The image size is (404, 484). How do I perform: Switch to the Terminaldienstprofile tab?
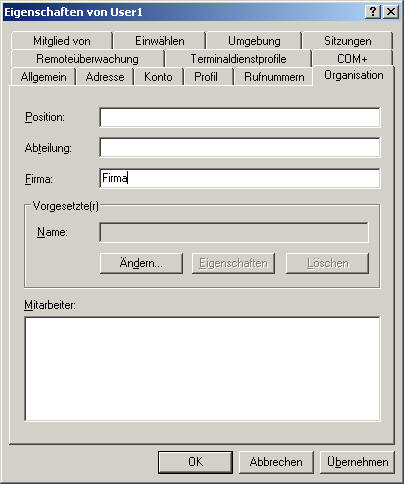click(x=238, y=59)
